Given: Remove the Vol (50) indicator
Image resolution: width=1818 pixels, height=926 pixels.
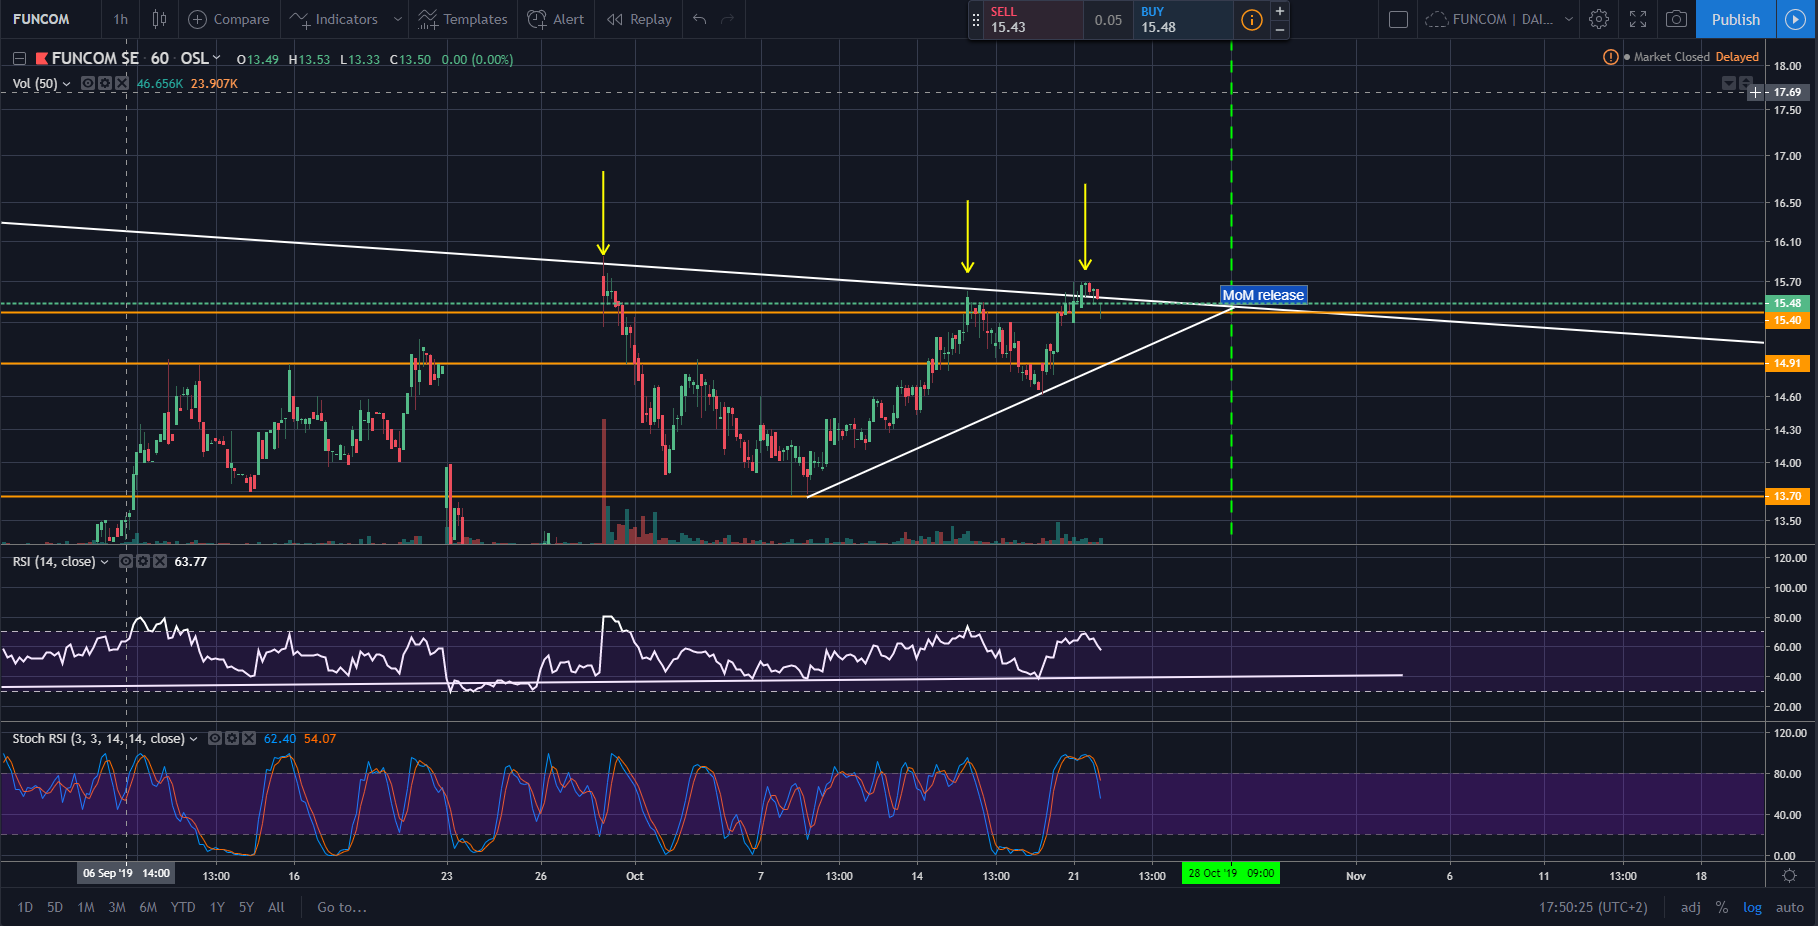Looking at the screenshot, I should click(122, 84).
